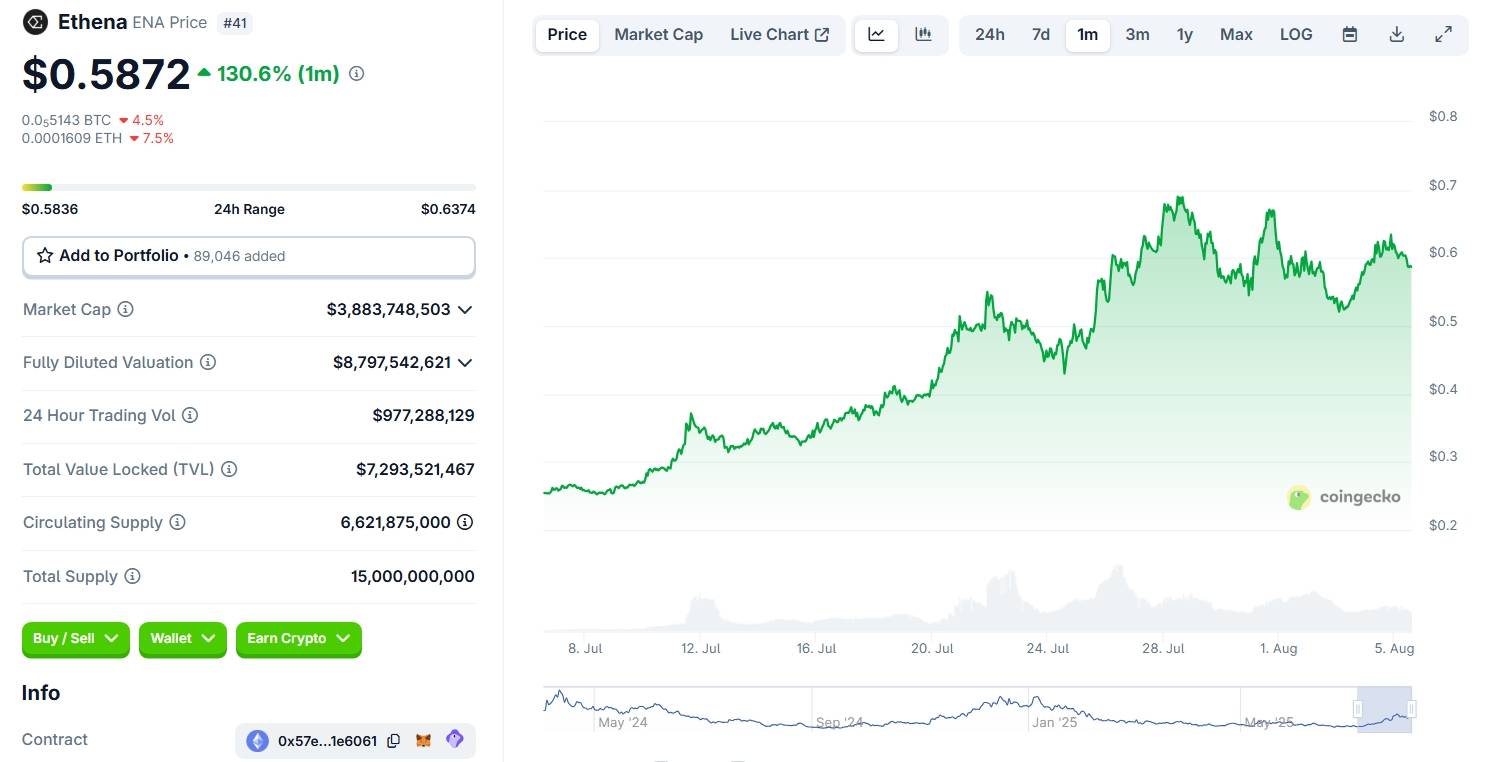Switch to line chart view icon
1489x762 pixels.
pos(876,35)
